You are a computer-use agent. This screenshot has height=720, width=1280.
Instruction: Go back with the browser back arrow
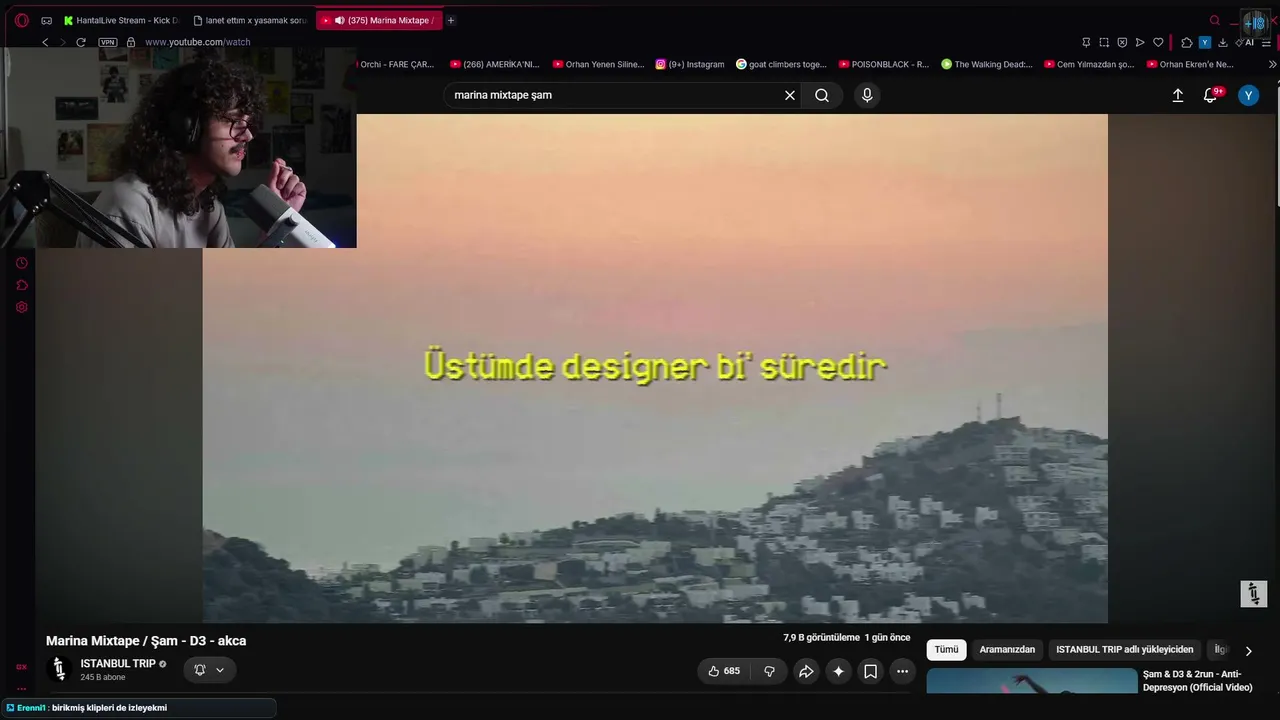pos(45,42)
